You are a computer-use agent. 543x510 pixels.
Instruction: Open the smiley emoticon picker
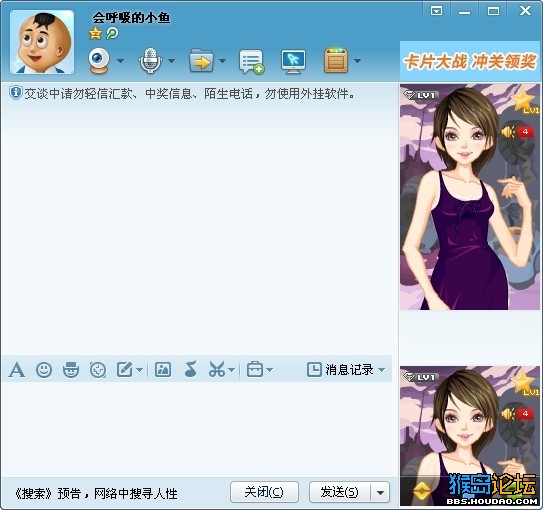click(44, 370)
